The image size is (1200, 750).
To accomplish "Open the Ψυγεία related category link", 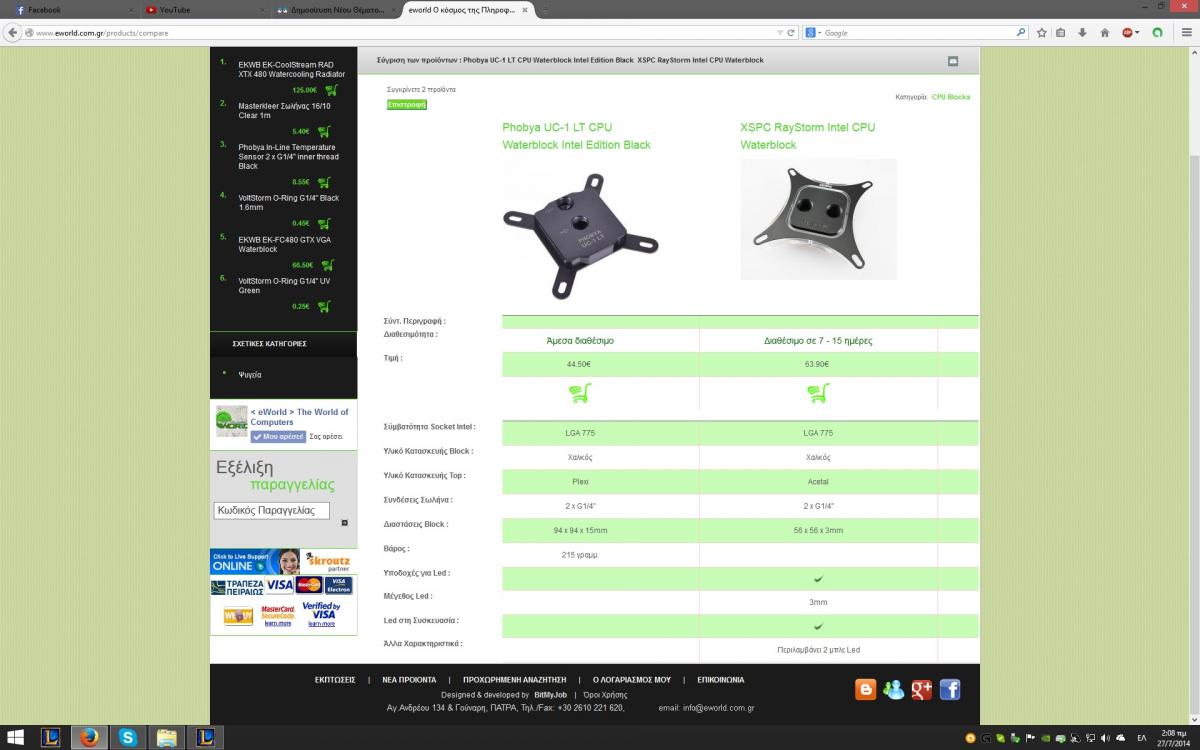I will (x=250, y=374).
